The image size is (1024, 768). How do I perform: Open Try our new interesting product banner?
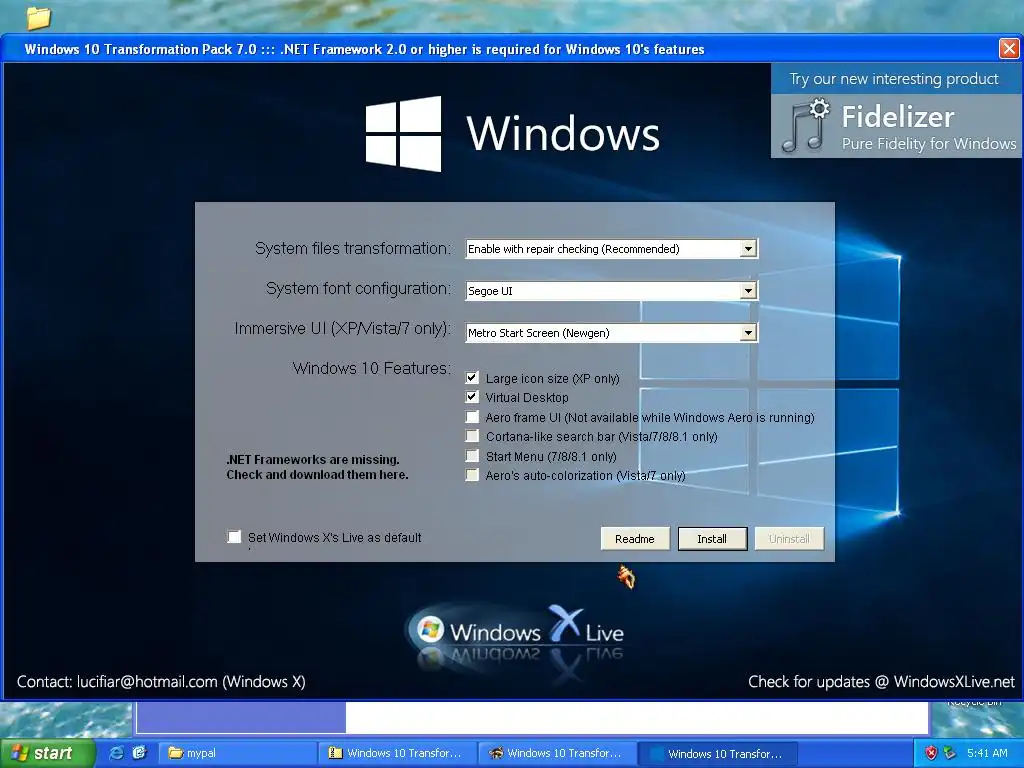tap(894, 79)
